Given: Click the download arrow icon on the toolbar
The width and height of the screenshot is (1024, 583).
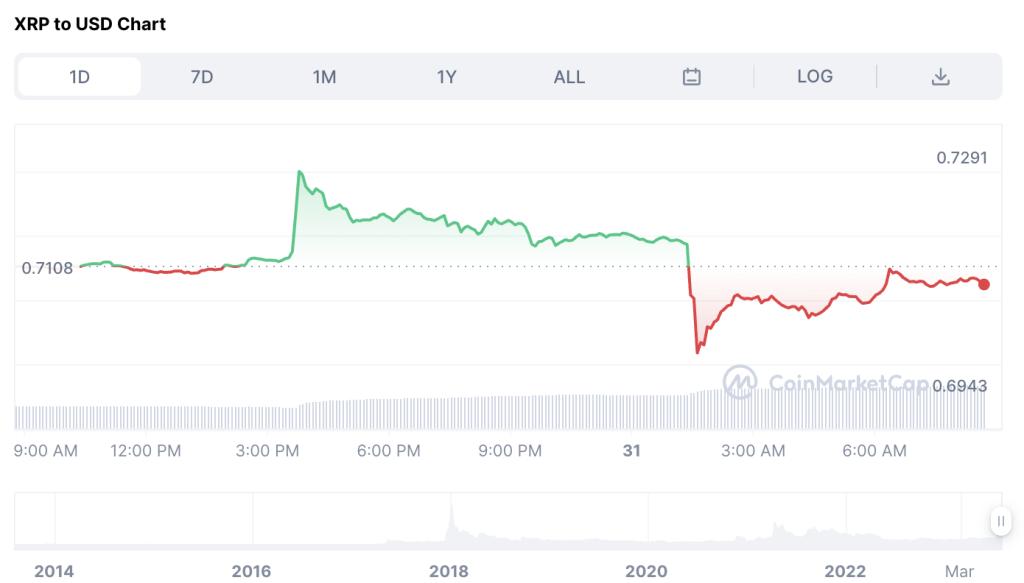Looking at the screenshot, I should point(941,76).
